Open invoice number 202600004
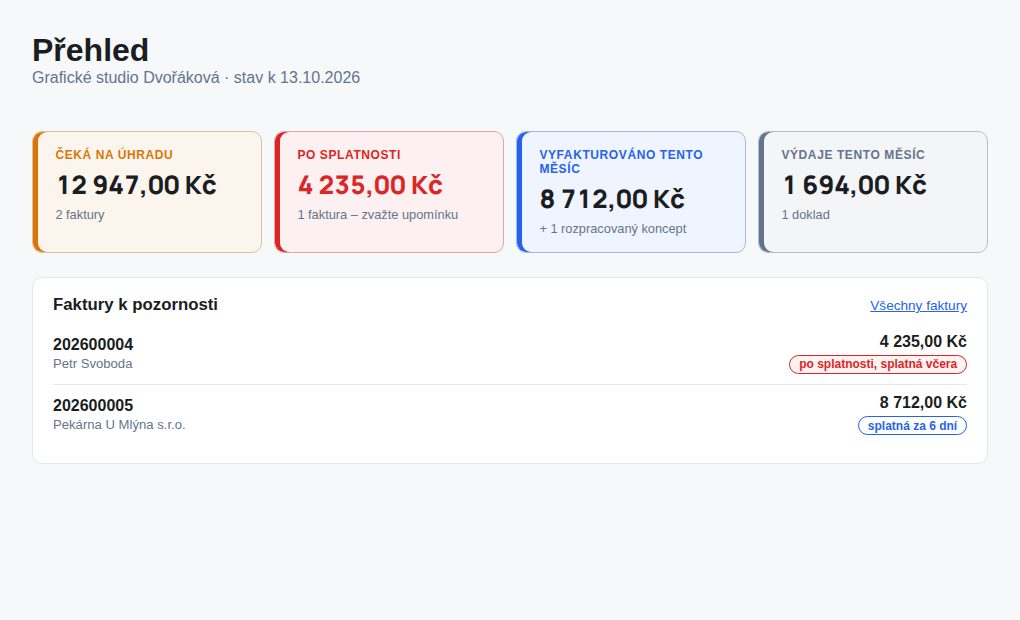 (x=93, y=344)
